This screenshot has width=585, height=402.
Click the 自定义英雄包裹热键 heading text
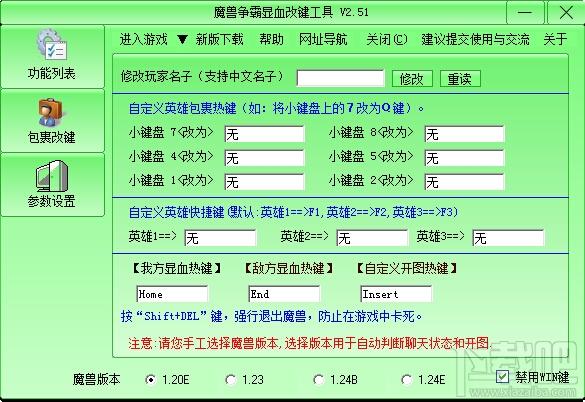[x=276, y=108]
